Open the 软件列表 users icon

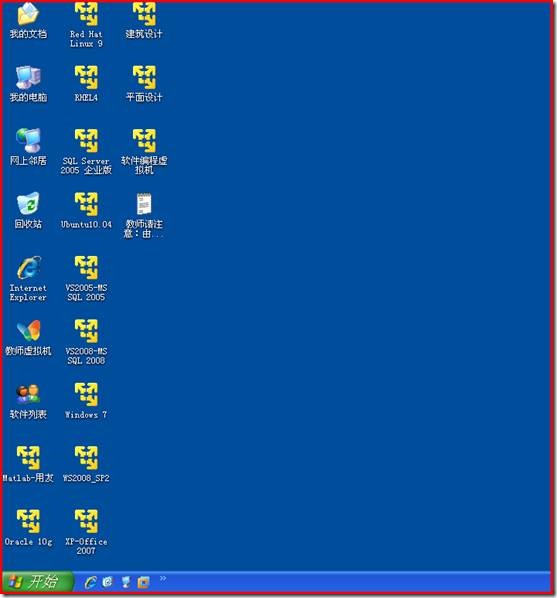pos(28,394)
